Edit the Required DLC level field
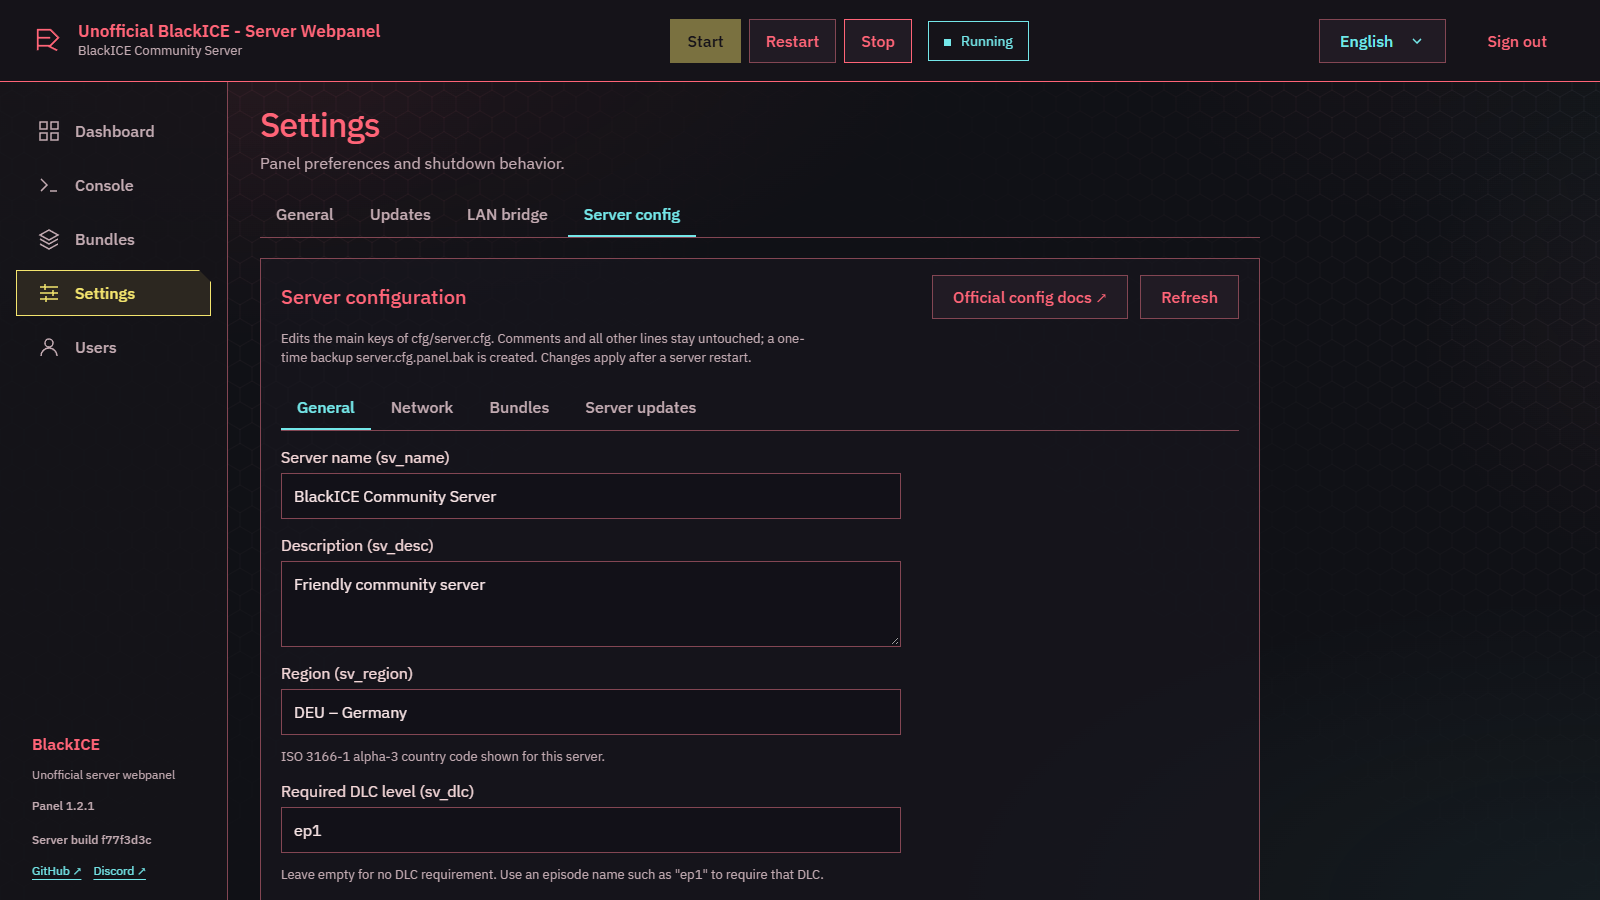 pos(591,830)
